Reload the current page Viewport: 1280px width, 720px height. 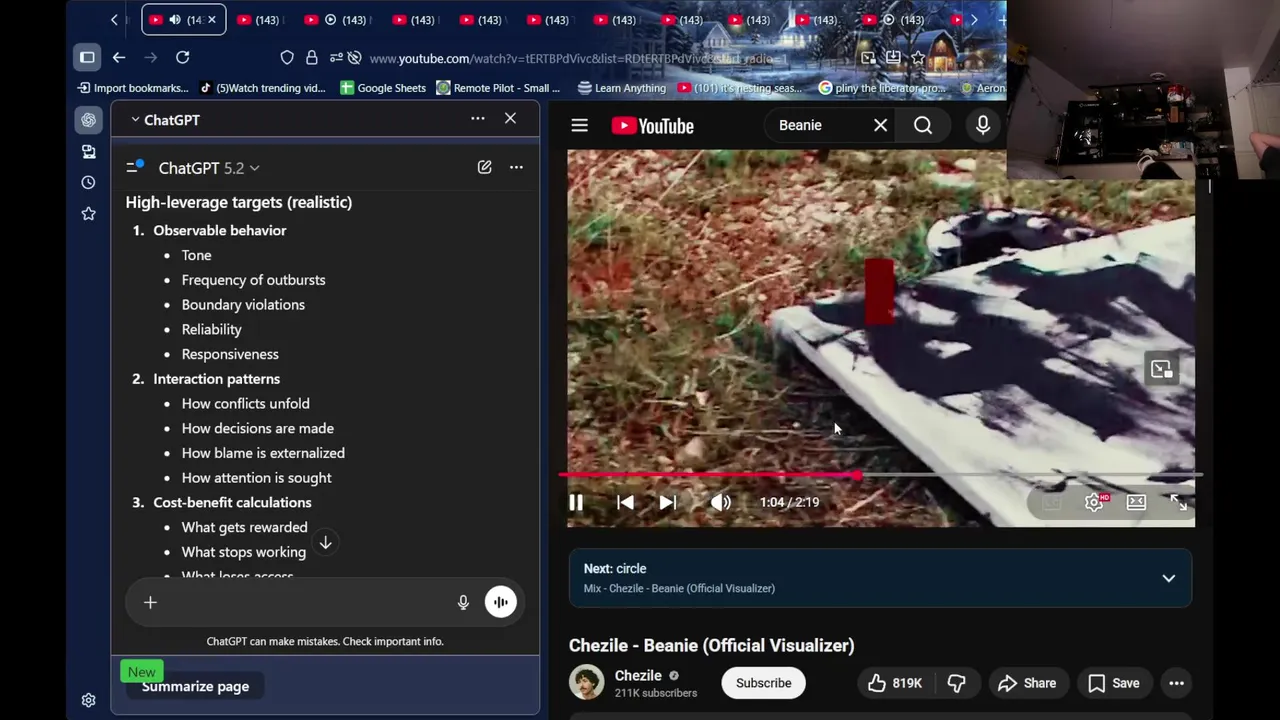point(183,58)
